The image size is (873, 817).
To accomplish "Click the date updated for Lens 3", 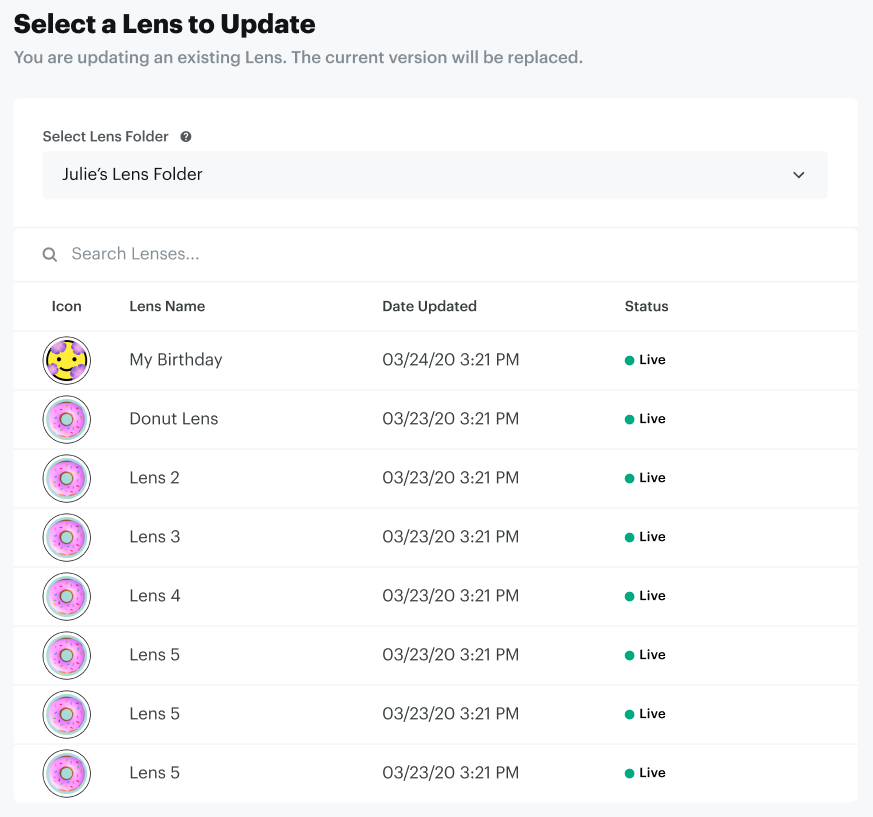I will tap(450, 537).
